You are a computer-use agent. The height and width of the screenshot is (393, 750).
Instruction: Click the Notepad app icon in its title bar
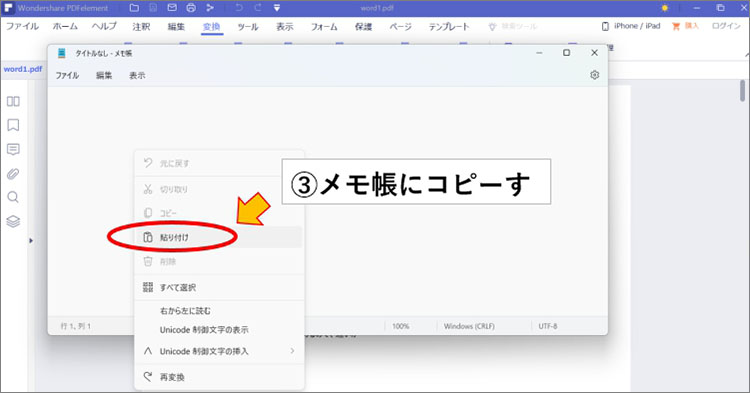(x=62, y=53)
